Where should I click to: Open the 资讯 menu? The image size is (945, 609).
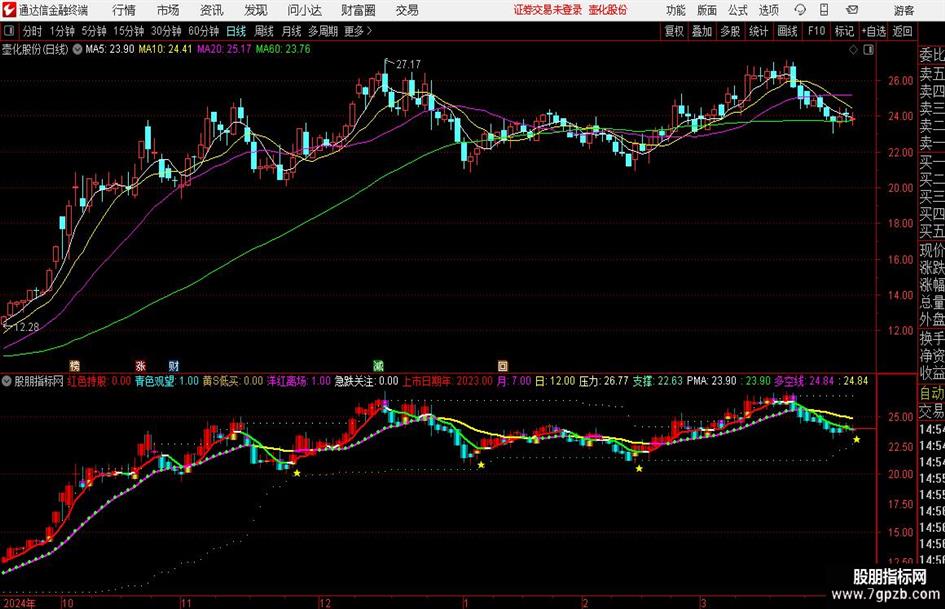212,10
